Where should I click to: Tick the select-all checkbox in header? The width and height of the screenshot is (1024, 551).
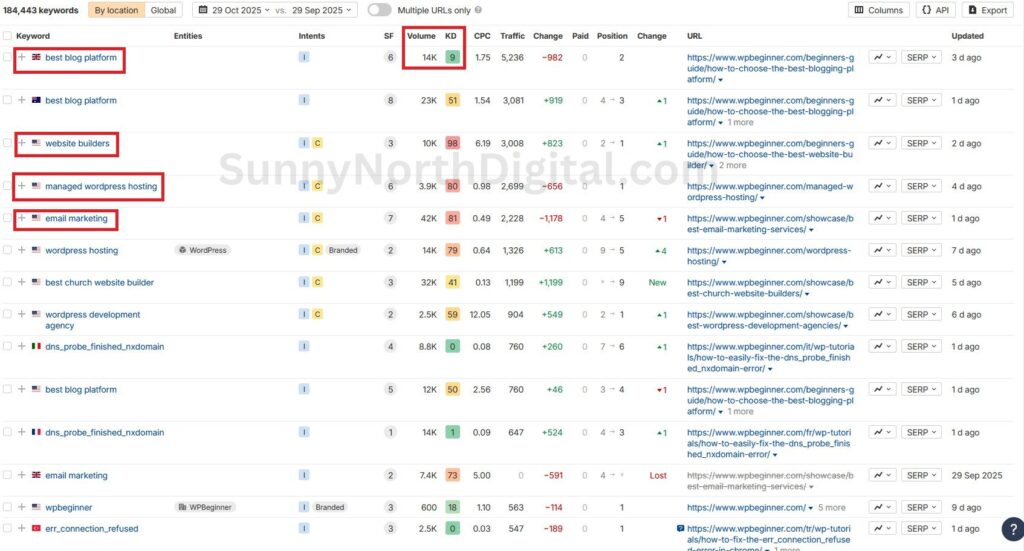7,36
